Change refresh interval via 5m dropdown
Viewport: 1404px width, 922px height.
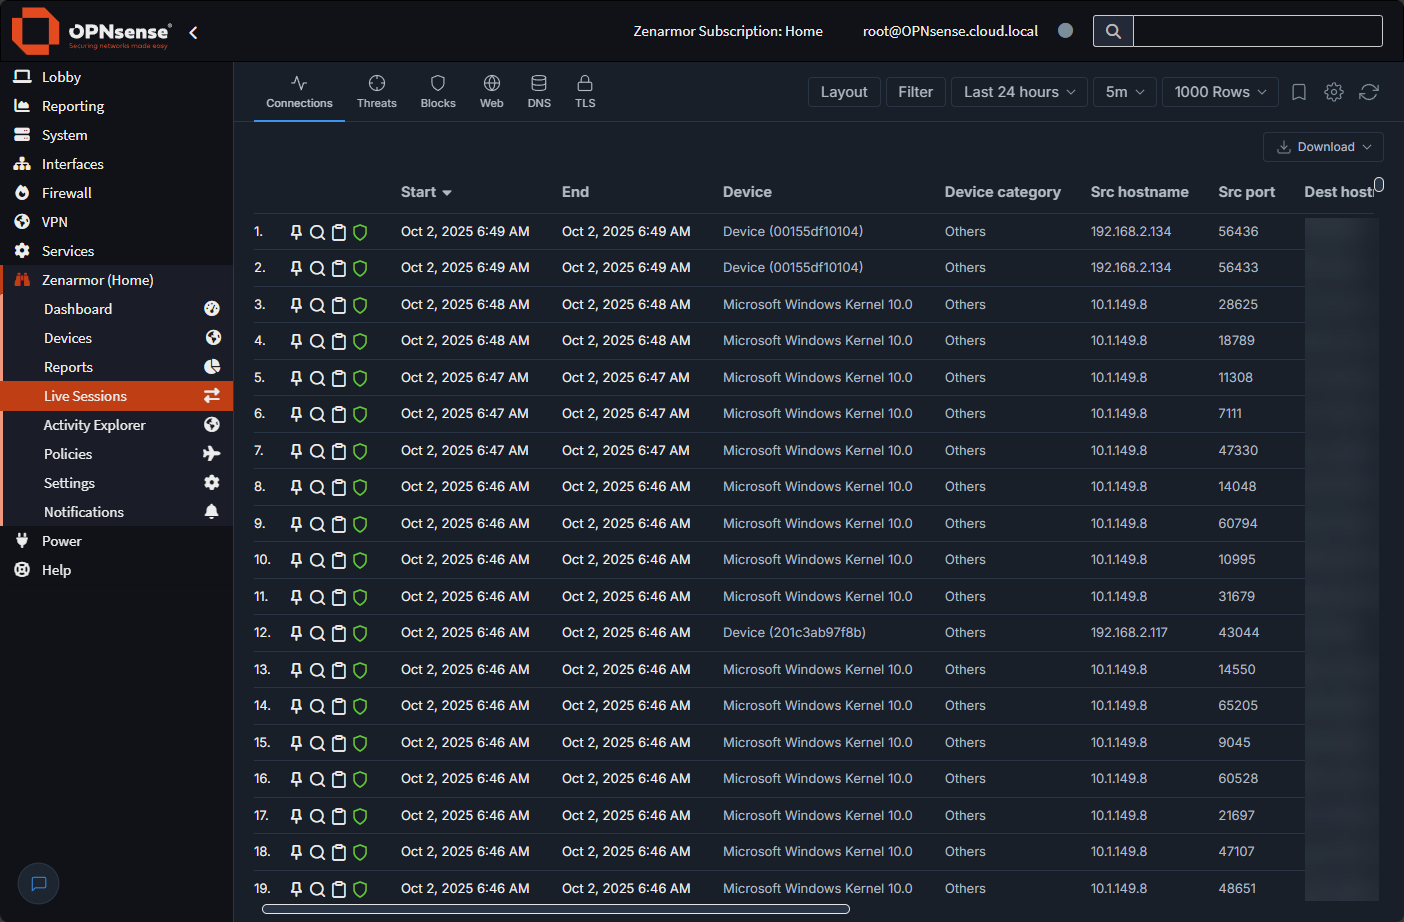pyautogui.click(x=1124, y=91)
